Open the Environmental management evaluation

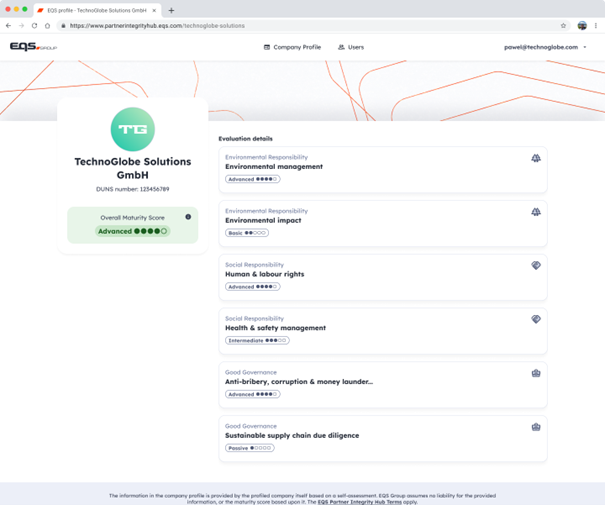383,169
